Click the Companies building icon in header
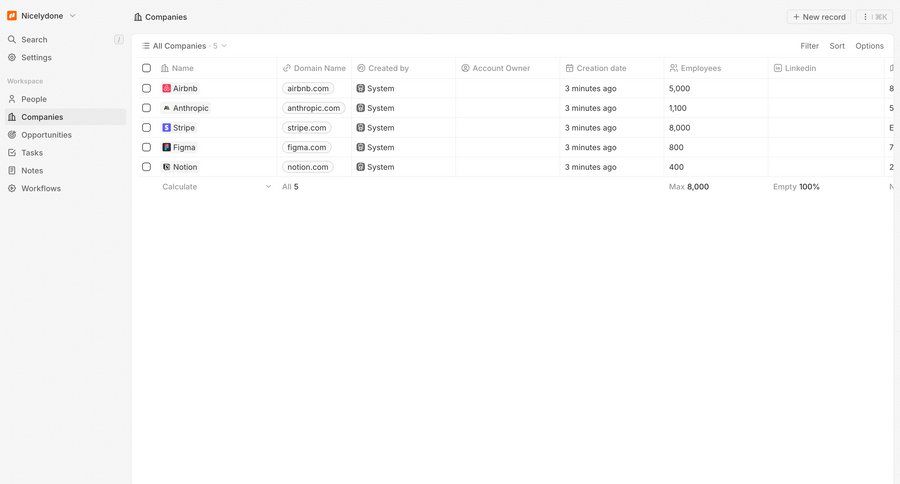This screenshot has width=900, height=484. [x=138, y=17]
